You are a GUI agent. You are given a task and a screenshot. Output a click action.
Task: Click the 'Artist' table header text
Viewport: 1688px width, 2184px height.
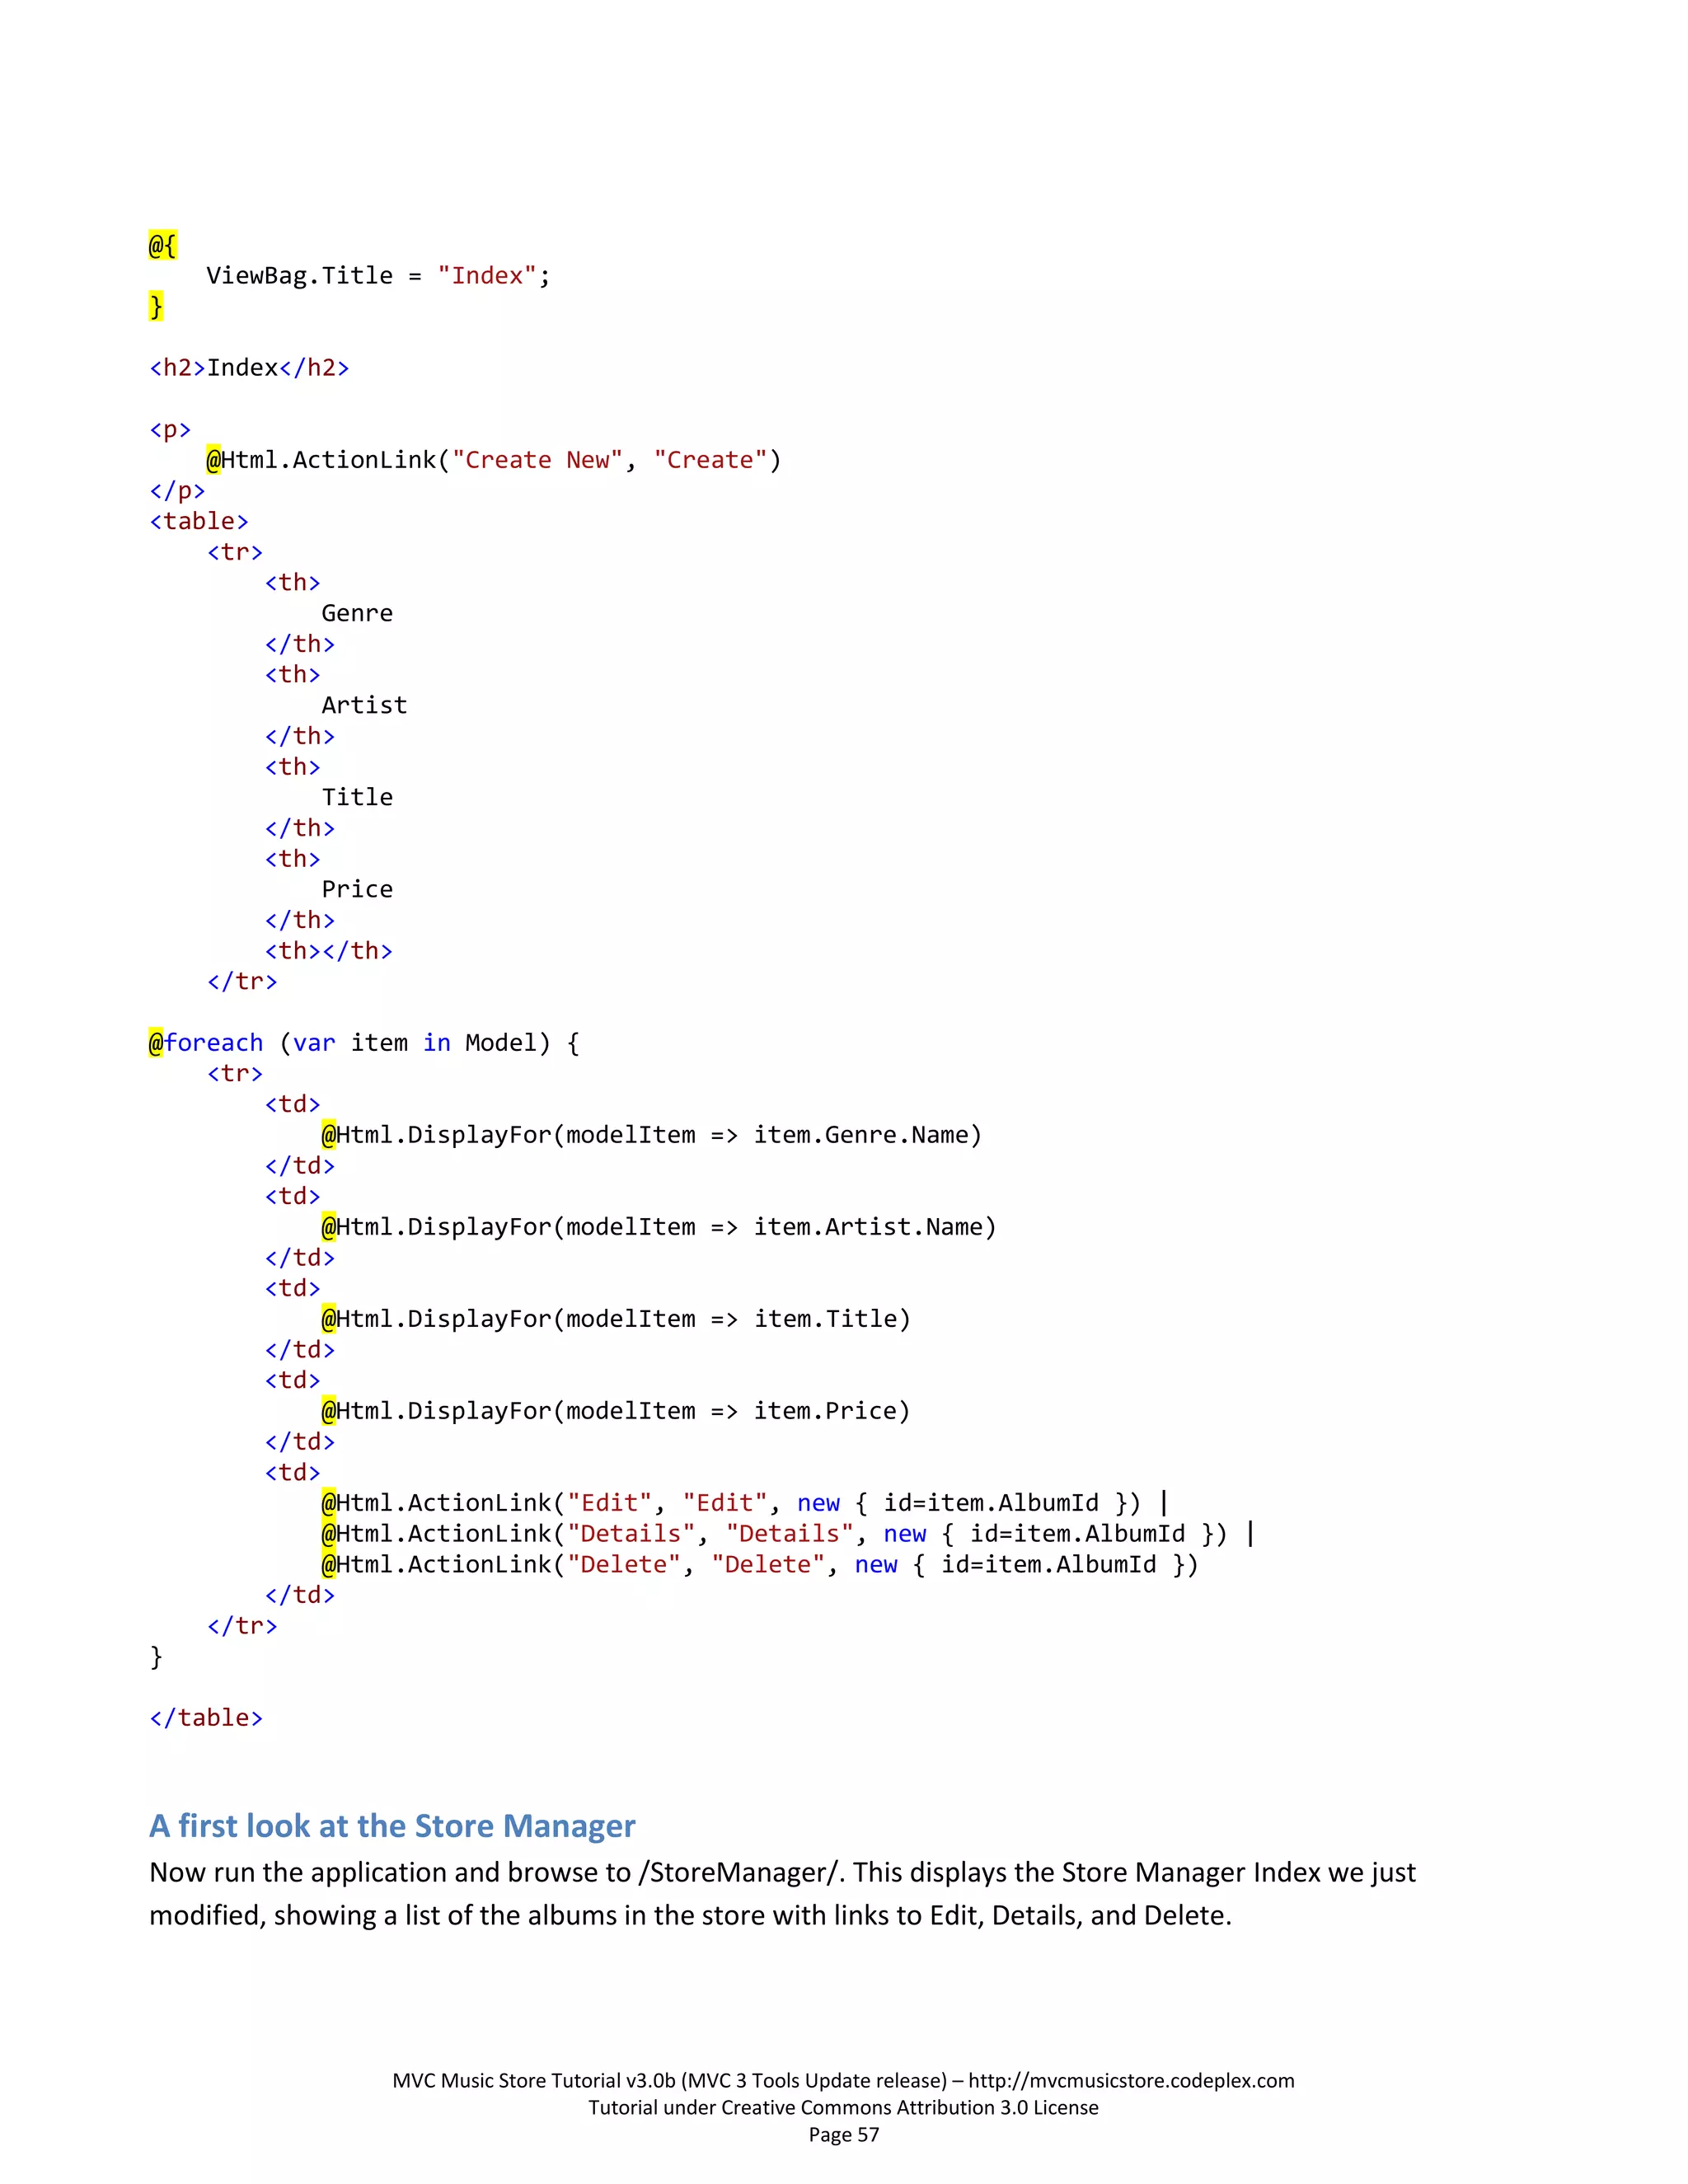point(364,705)
